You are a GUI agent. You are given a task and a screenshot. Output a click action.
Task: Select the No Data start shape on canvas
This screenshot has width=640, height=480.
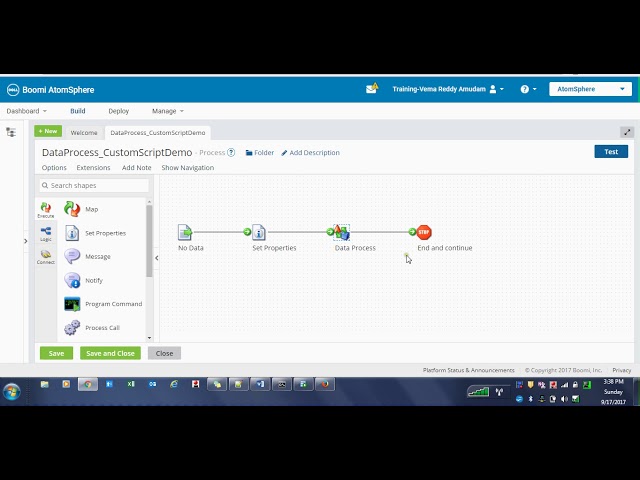(185, 232)
